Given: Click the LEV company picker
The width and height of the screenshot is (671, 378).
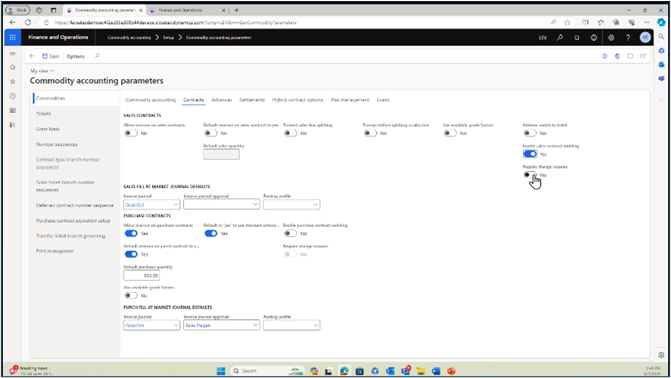Looking at the screenshot, I should pos(543,38).
